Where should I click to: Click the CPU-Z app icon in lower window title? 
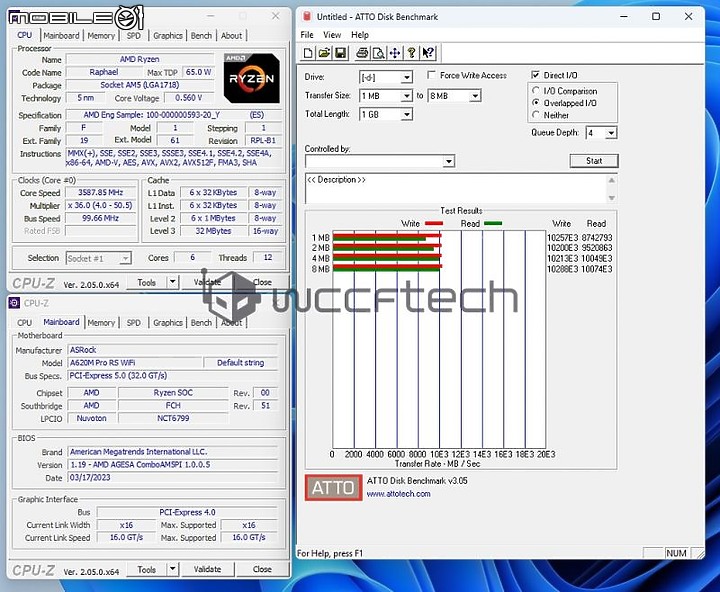[x=14, y=303]
